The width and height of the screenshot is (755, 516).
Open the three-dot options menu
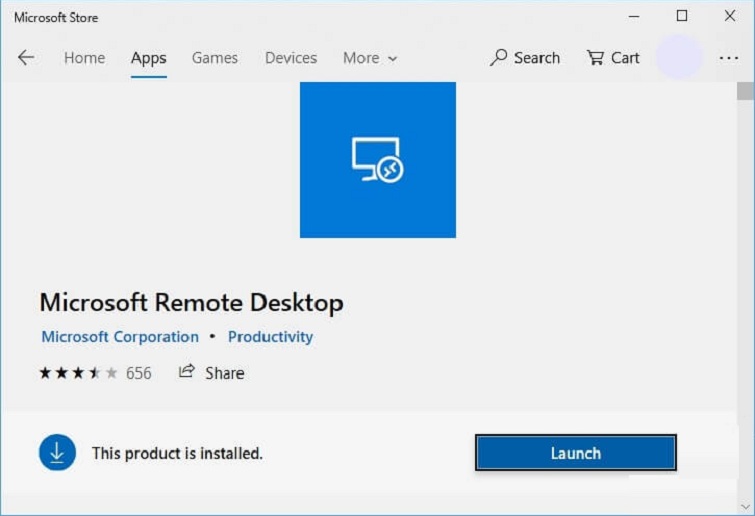(x=729, y=58)
